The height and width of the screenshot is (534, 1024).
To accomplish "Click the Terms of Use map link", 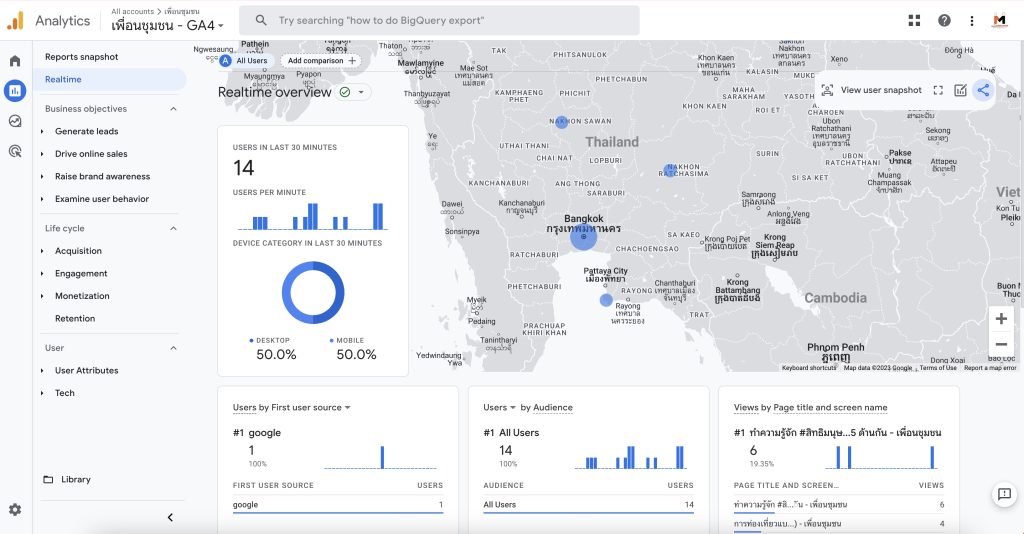I will point(938,368).
